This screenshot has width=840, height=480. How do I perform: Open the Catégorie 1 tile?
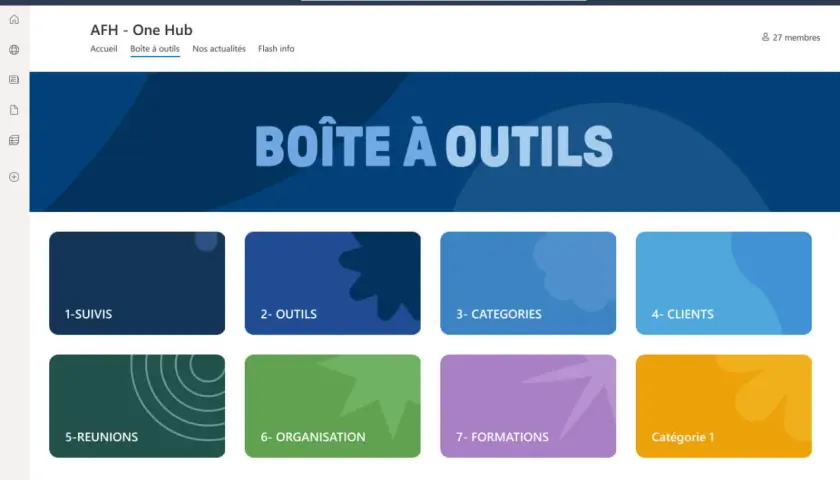(724, 406)
